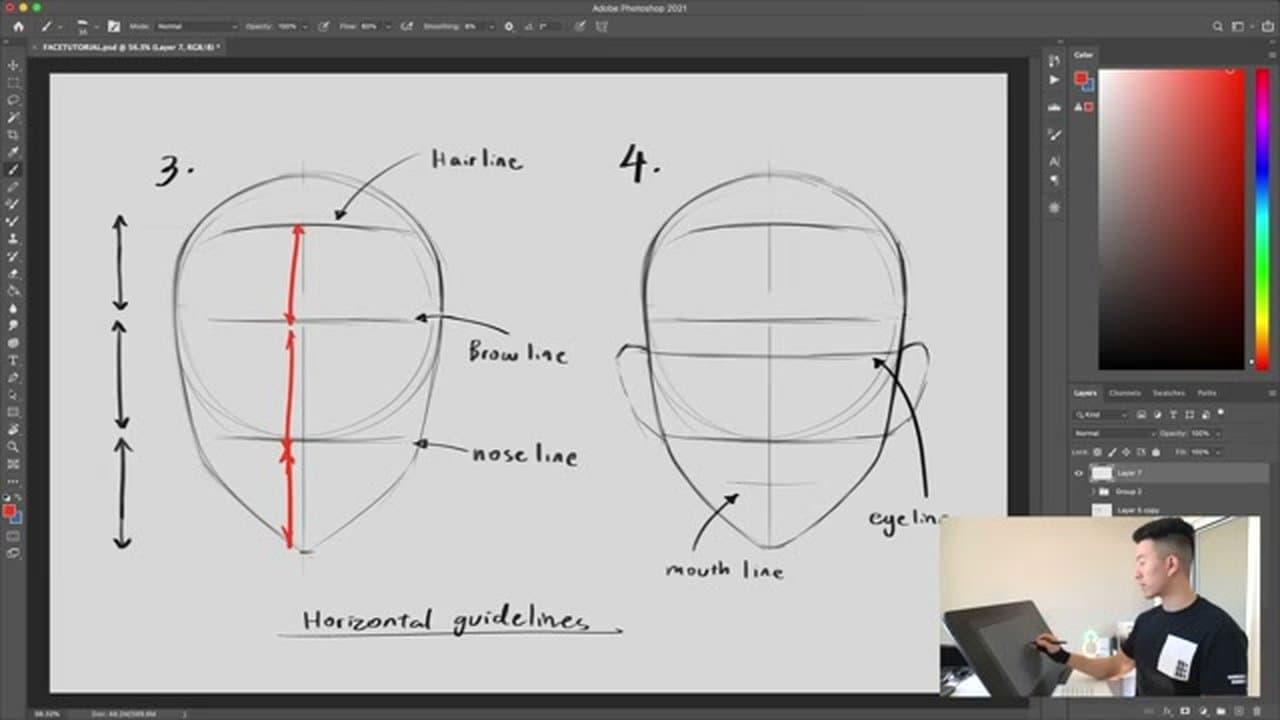Filter layers by pixel layers icon
Screen dimensions: 1280x720
[x=1141, y=415]
